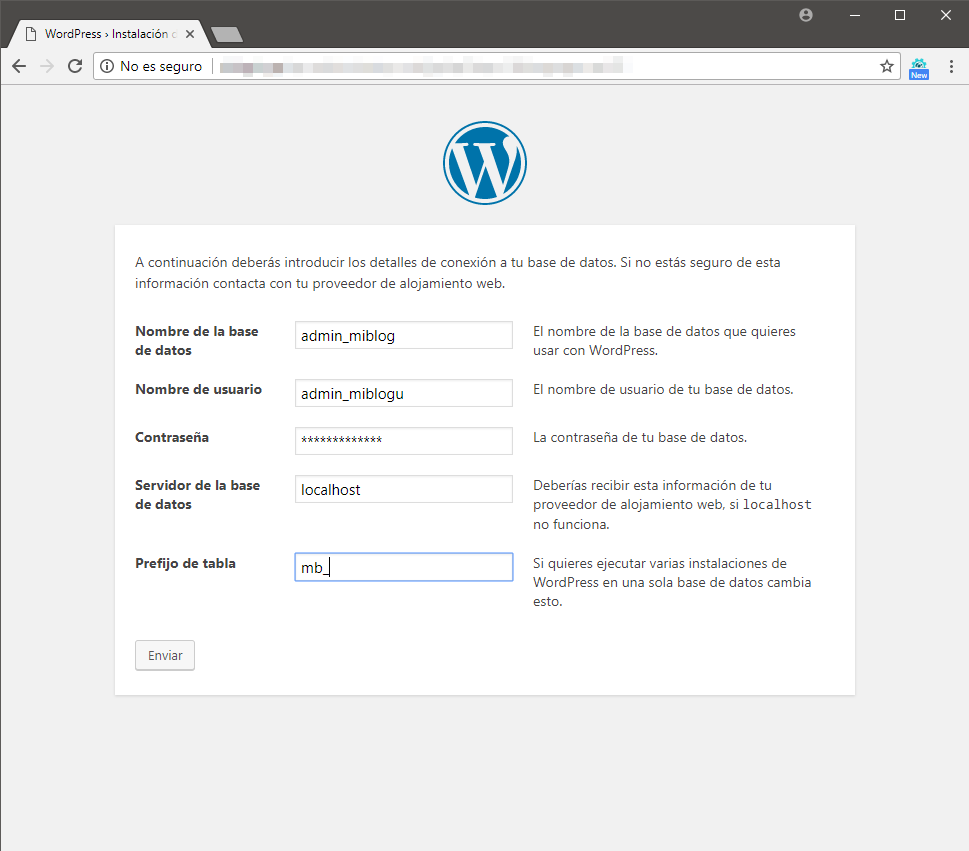
Task: Click the WordPress logo
Action: 484,163
